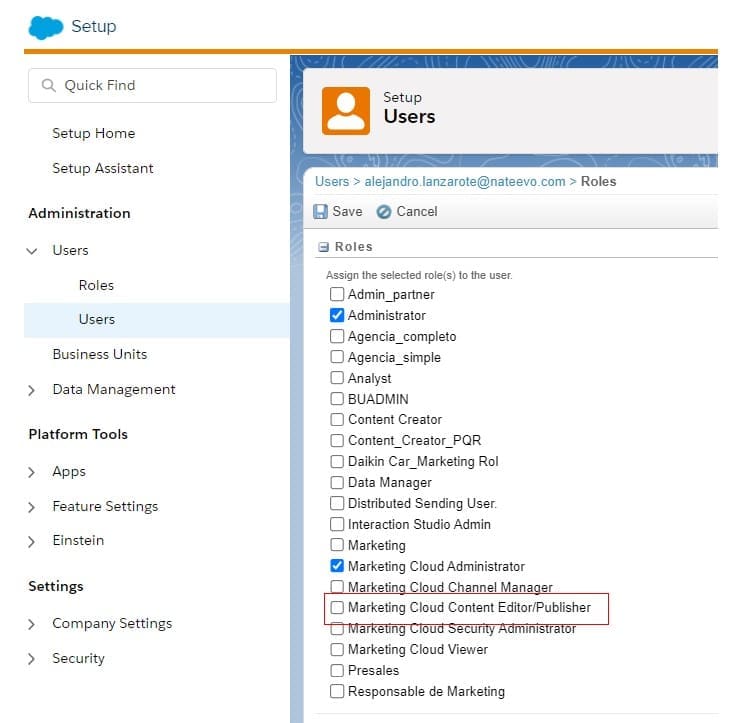Check the Marketing Cloud Content Editor/Publisher box

[x=337, y=608]
